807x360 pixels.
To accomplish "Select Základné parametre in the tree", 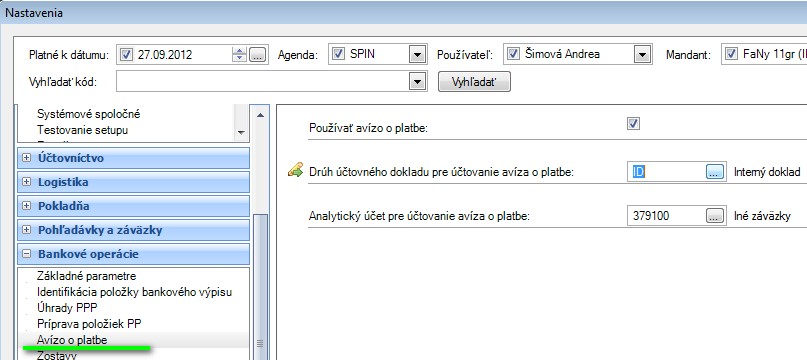I will point(86,277).
